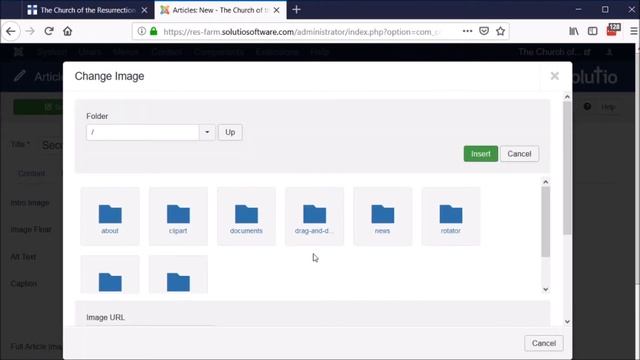Toggle the browser sidebar icon

pos(593,31)
